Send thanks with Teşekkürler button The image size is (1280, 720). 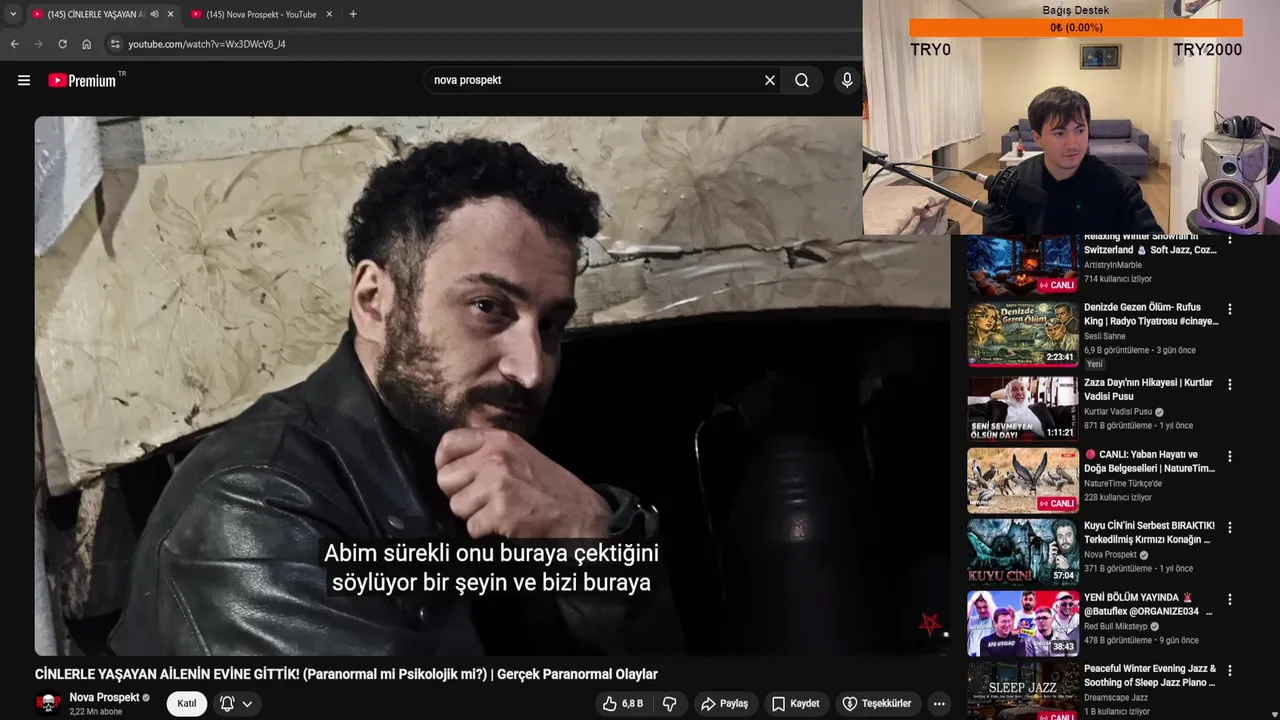point(877,704)
